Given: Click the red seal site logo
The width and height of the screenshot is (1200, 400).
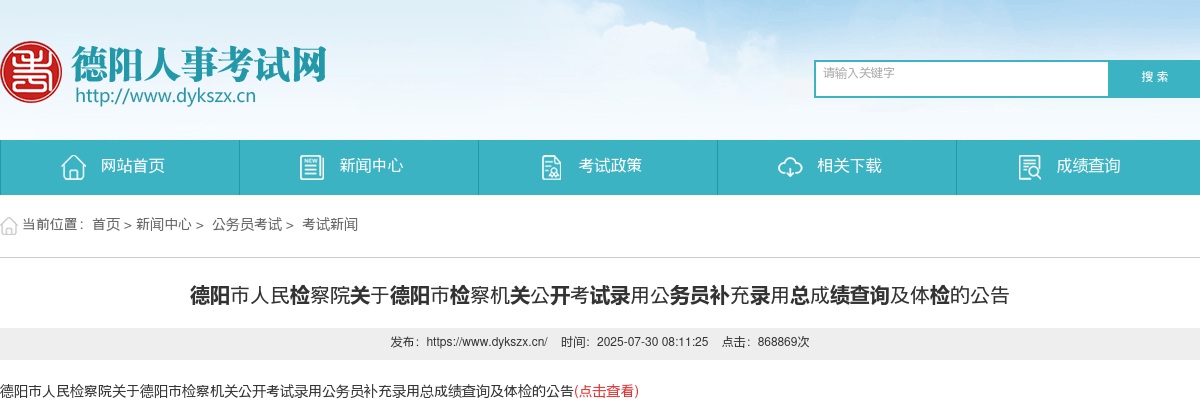Looking at the screenshot, I should (x=29, y=72).
